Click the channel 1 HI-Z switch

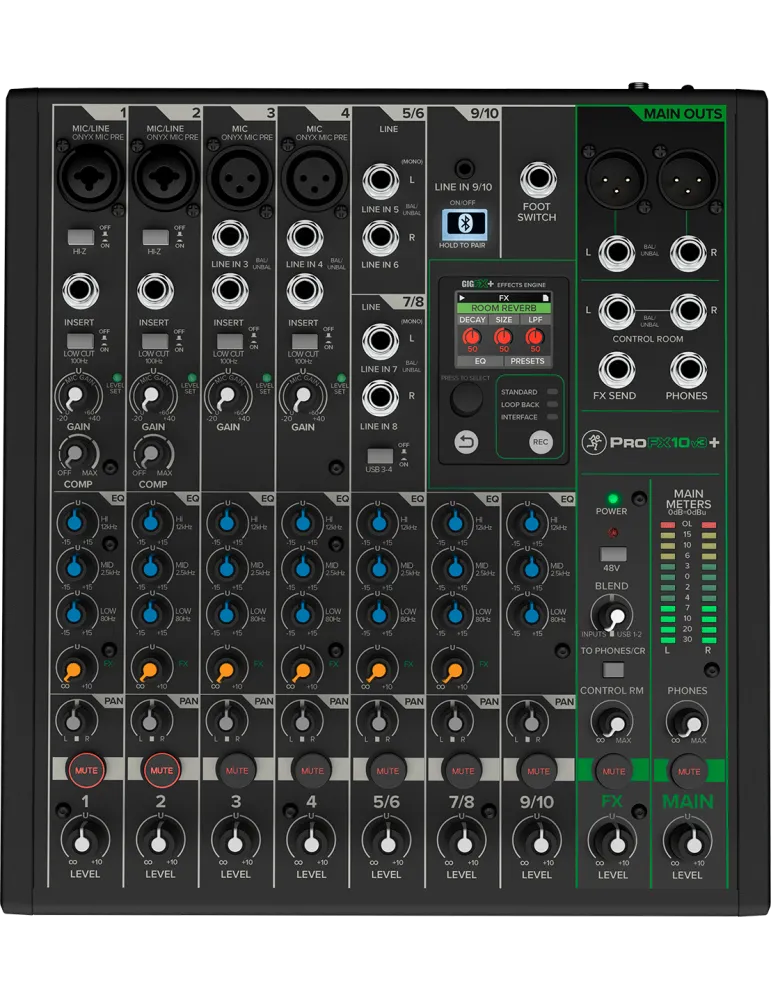80,237
